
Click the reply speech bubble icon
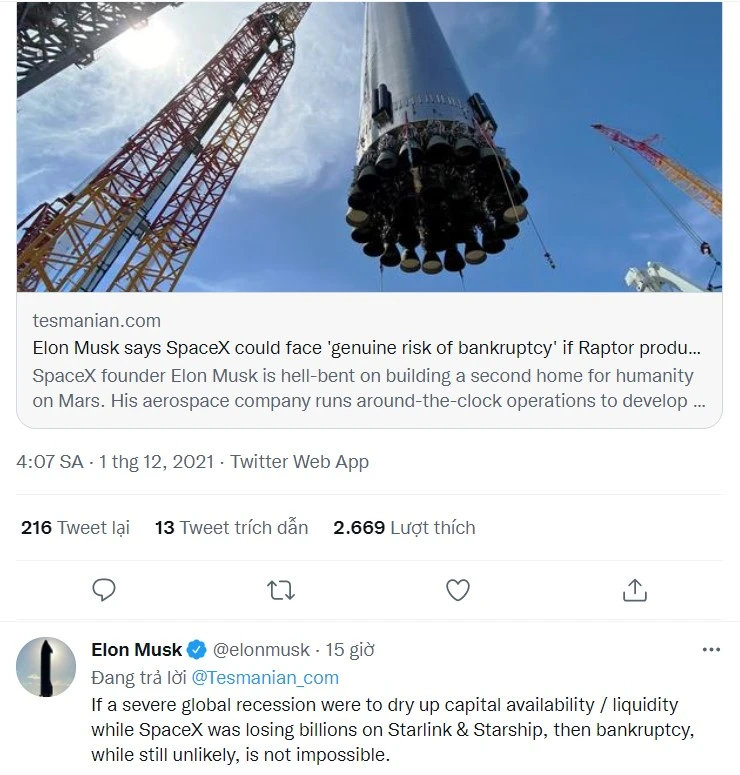(x=104, y=590)
